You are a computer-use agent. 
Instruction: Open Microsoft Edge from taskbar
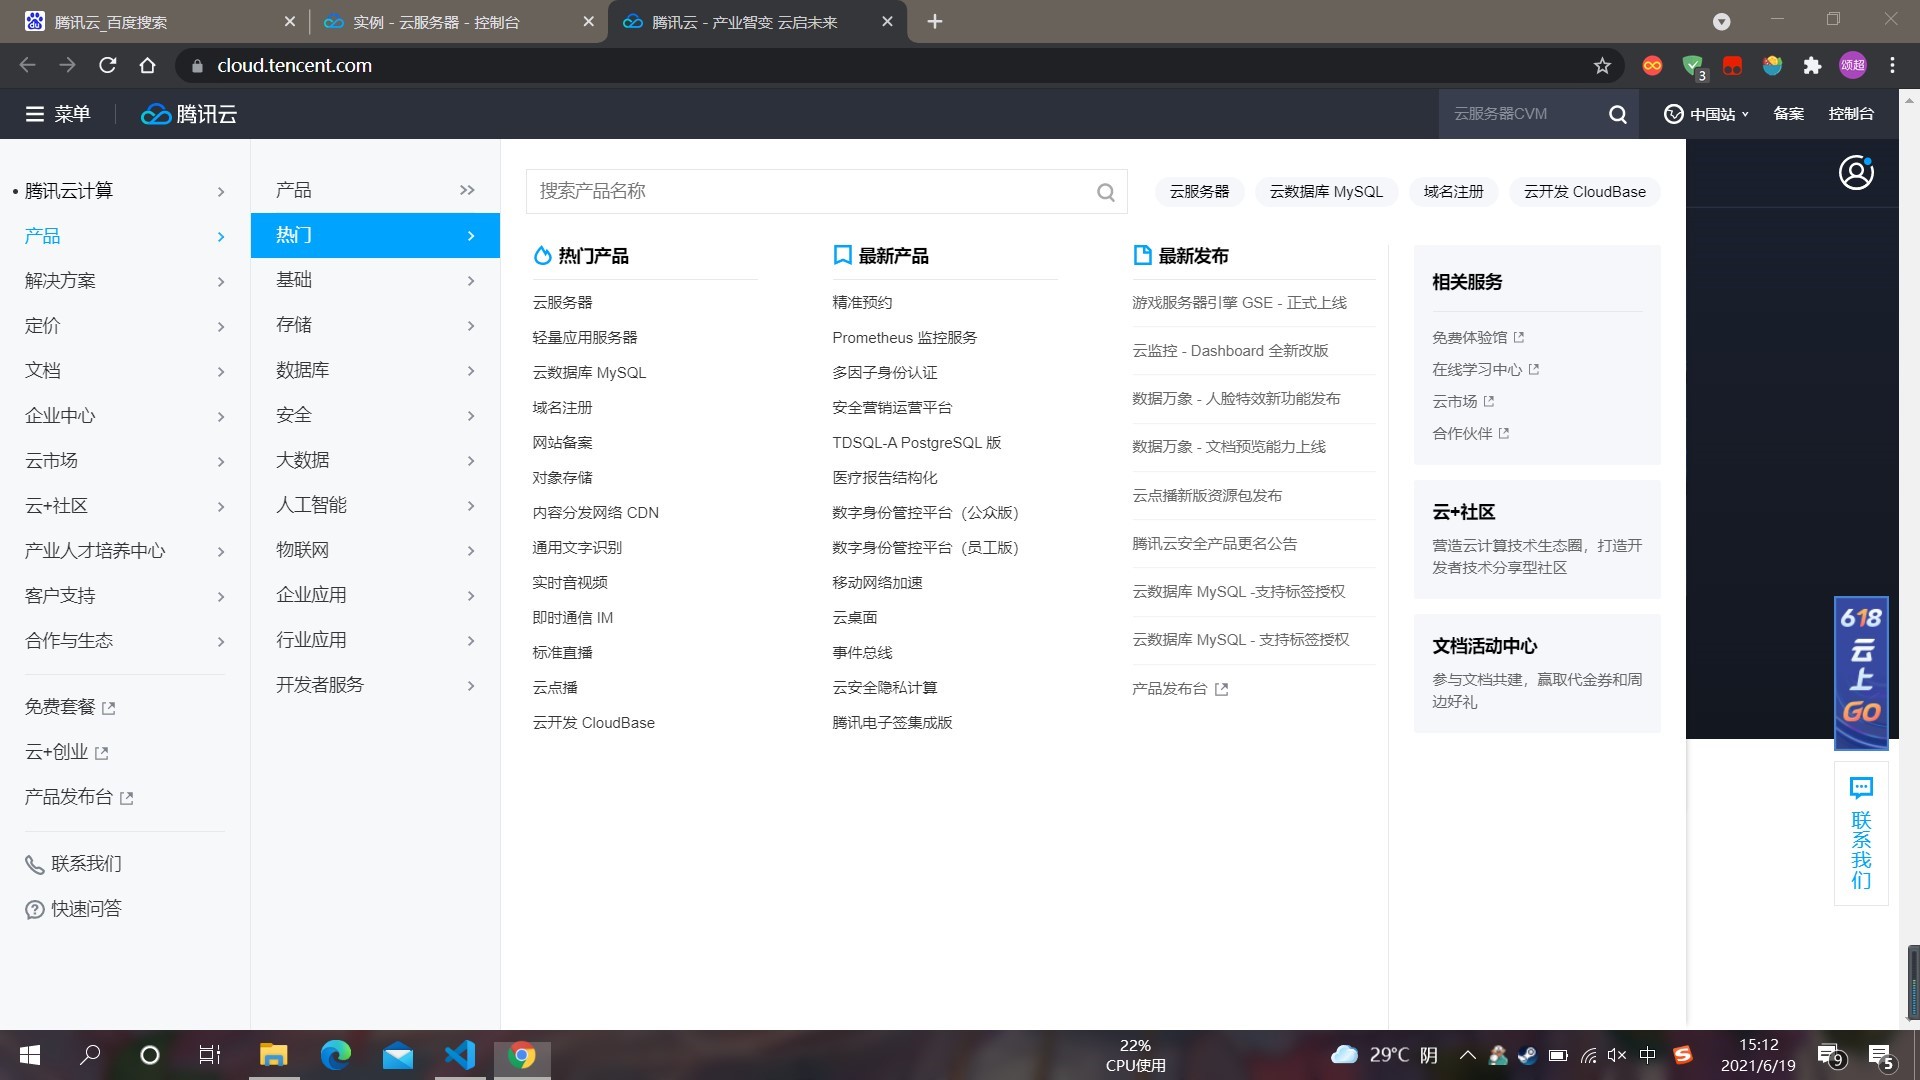[x=336, y=1055]
